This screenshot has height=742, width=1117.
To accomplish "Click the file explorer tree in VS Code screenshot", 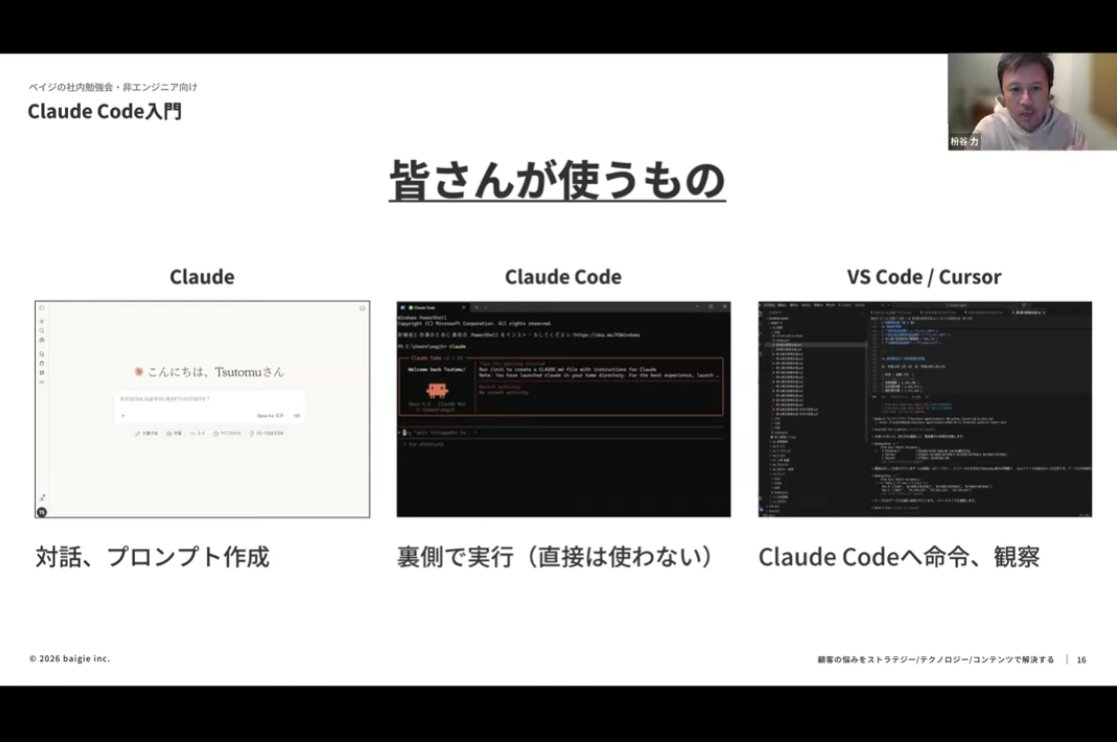I will (816, 413).
